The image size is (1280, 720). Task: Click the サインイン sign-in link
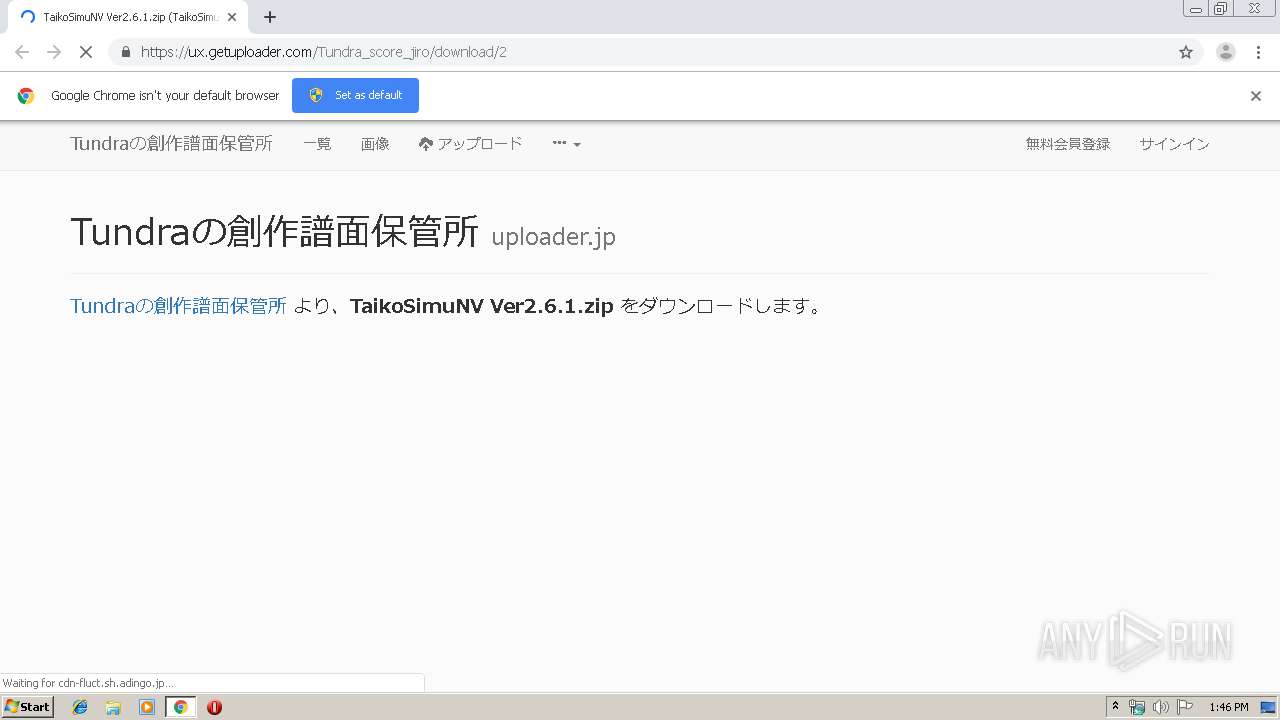tap(1174, 144)
